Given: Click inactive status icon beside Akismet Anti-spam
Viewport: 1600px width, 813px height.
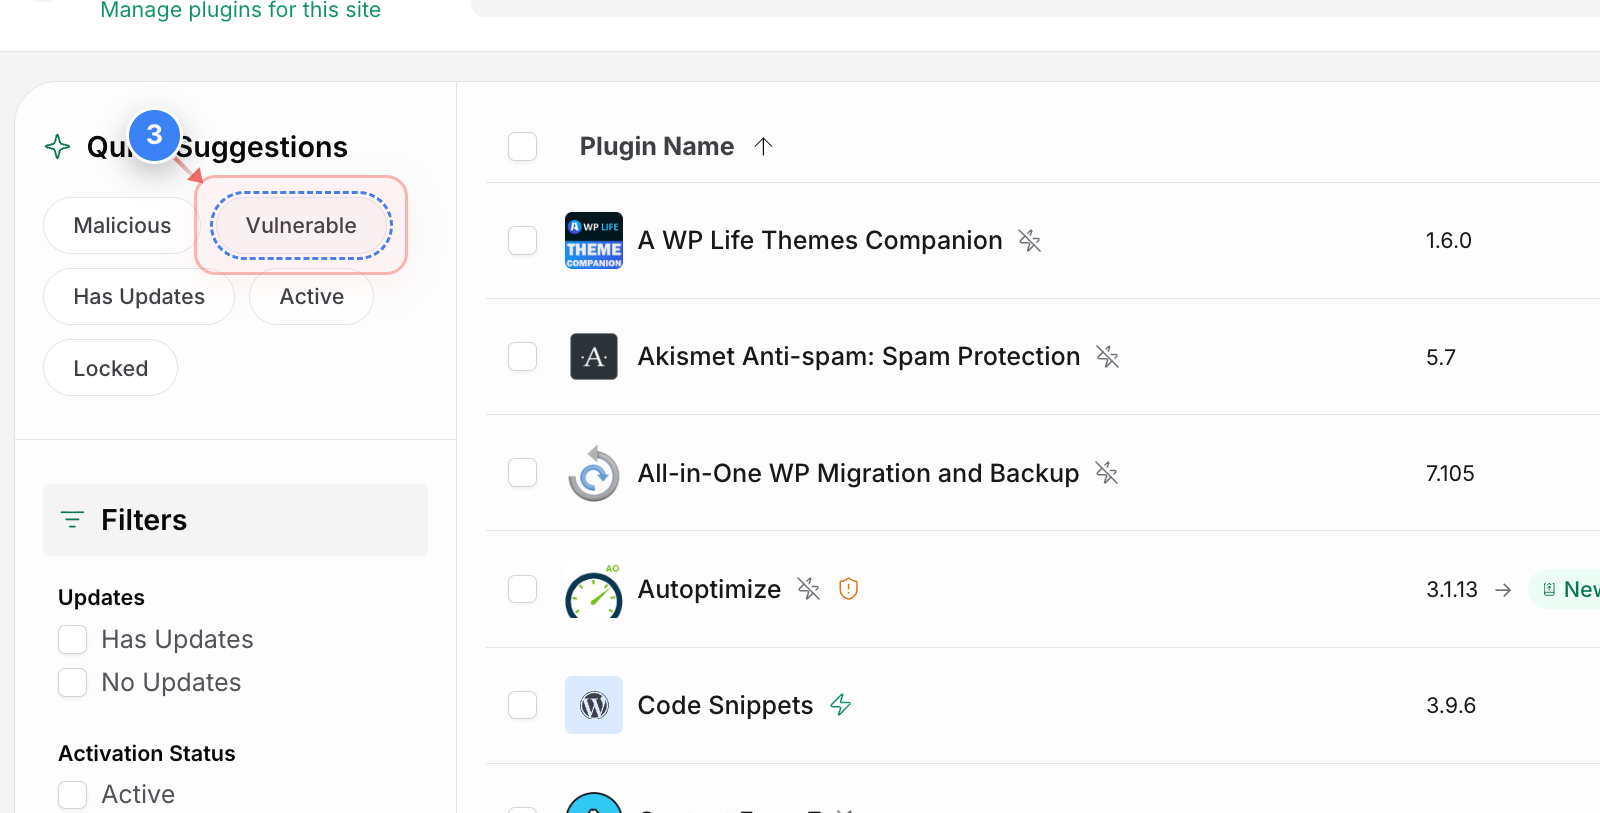Looking at the screenshot, I should [1107, 356].
